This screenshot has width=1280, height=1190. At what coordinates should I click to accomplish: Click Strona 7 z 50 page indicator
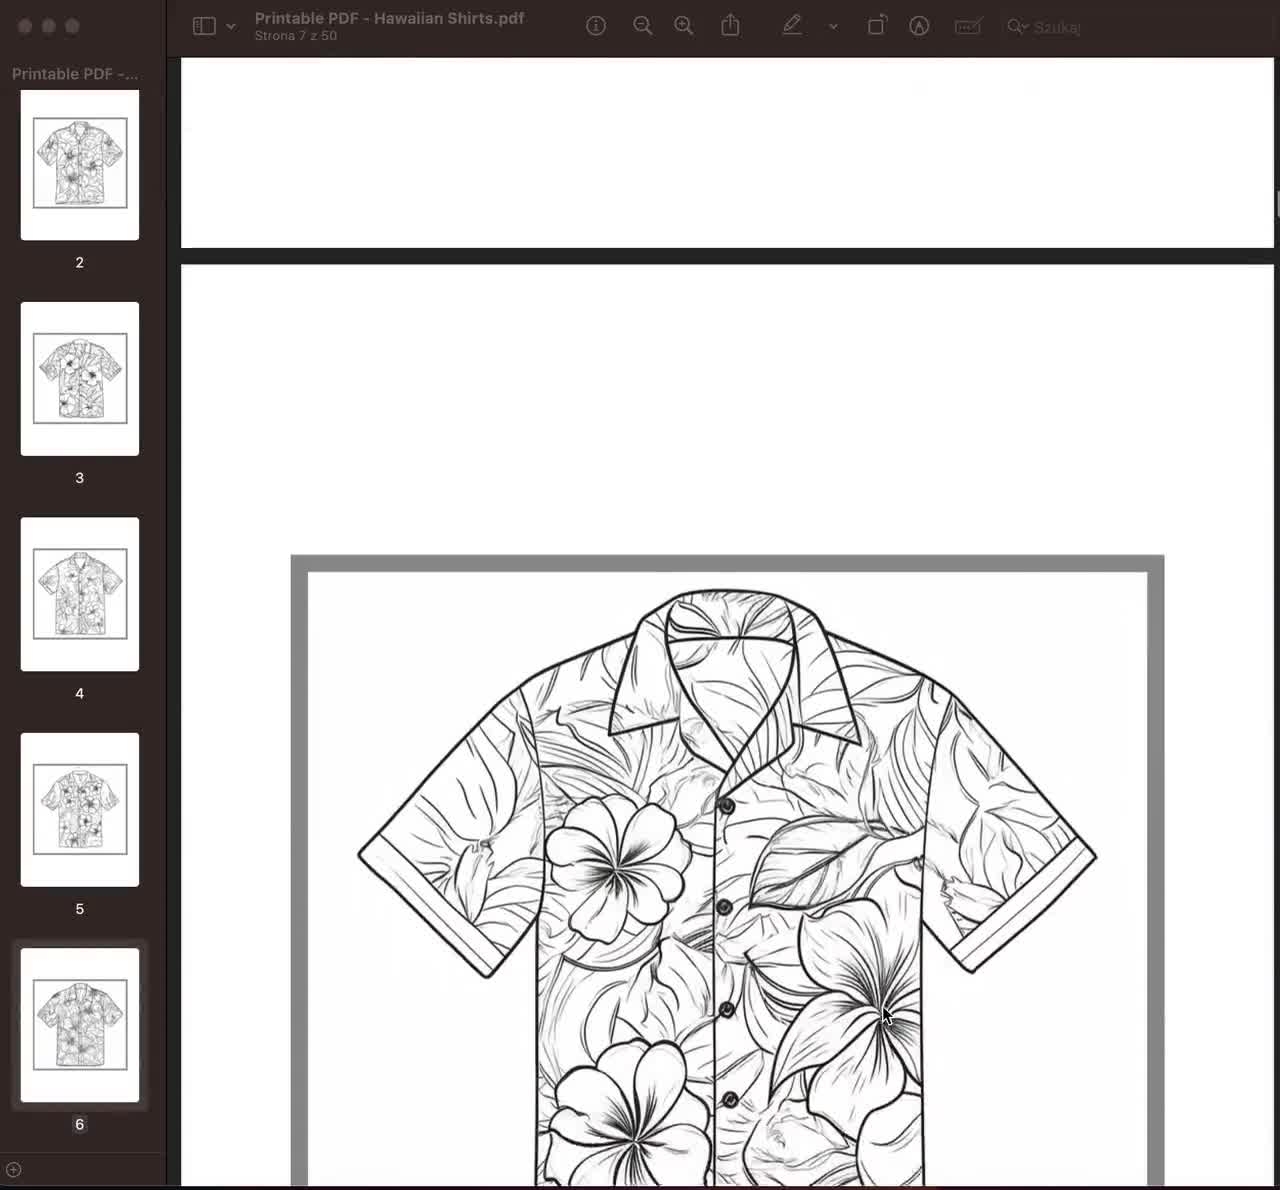[x=295, y=35]
